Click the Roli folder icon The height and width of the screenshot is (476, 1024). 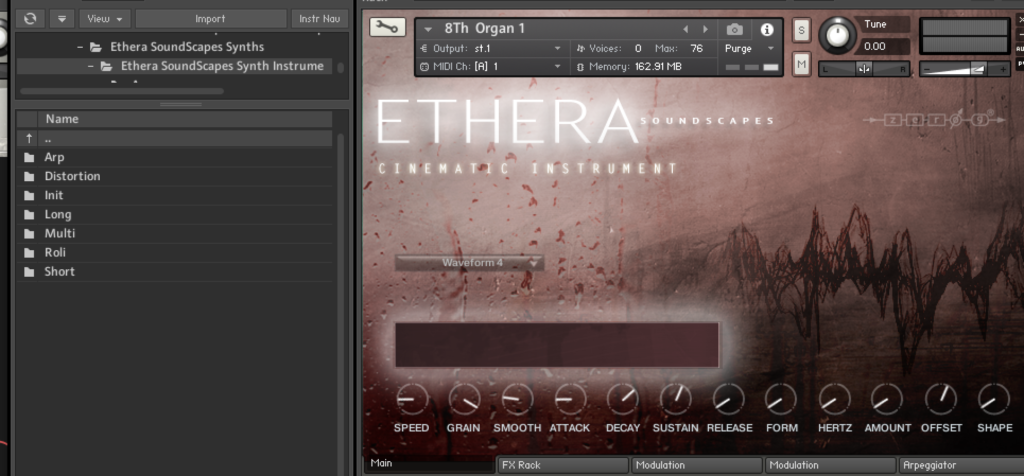(x=29, y=253)
